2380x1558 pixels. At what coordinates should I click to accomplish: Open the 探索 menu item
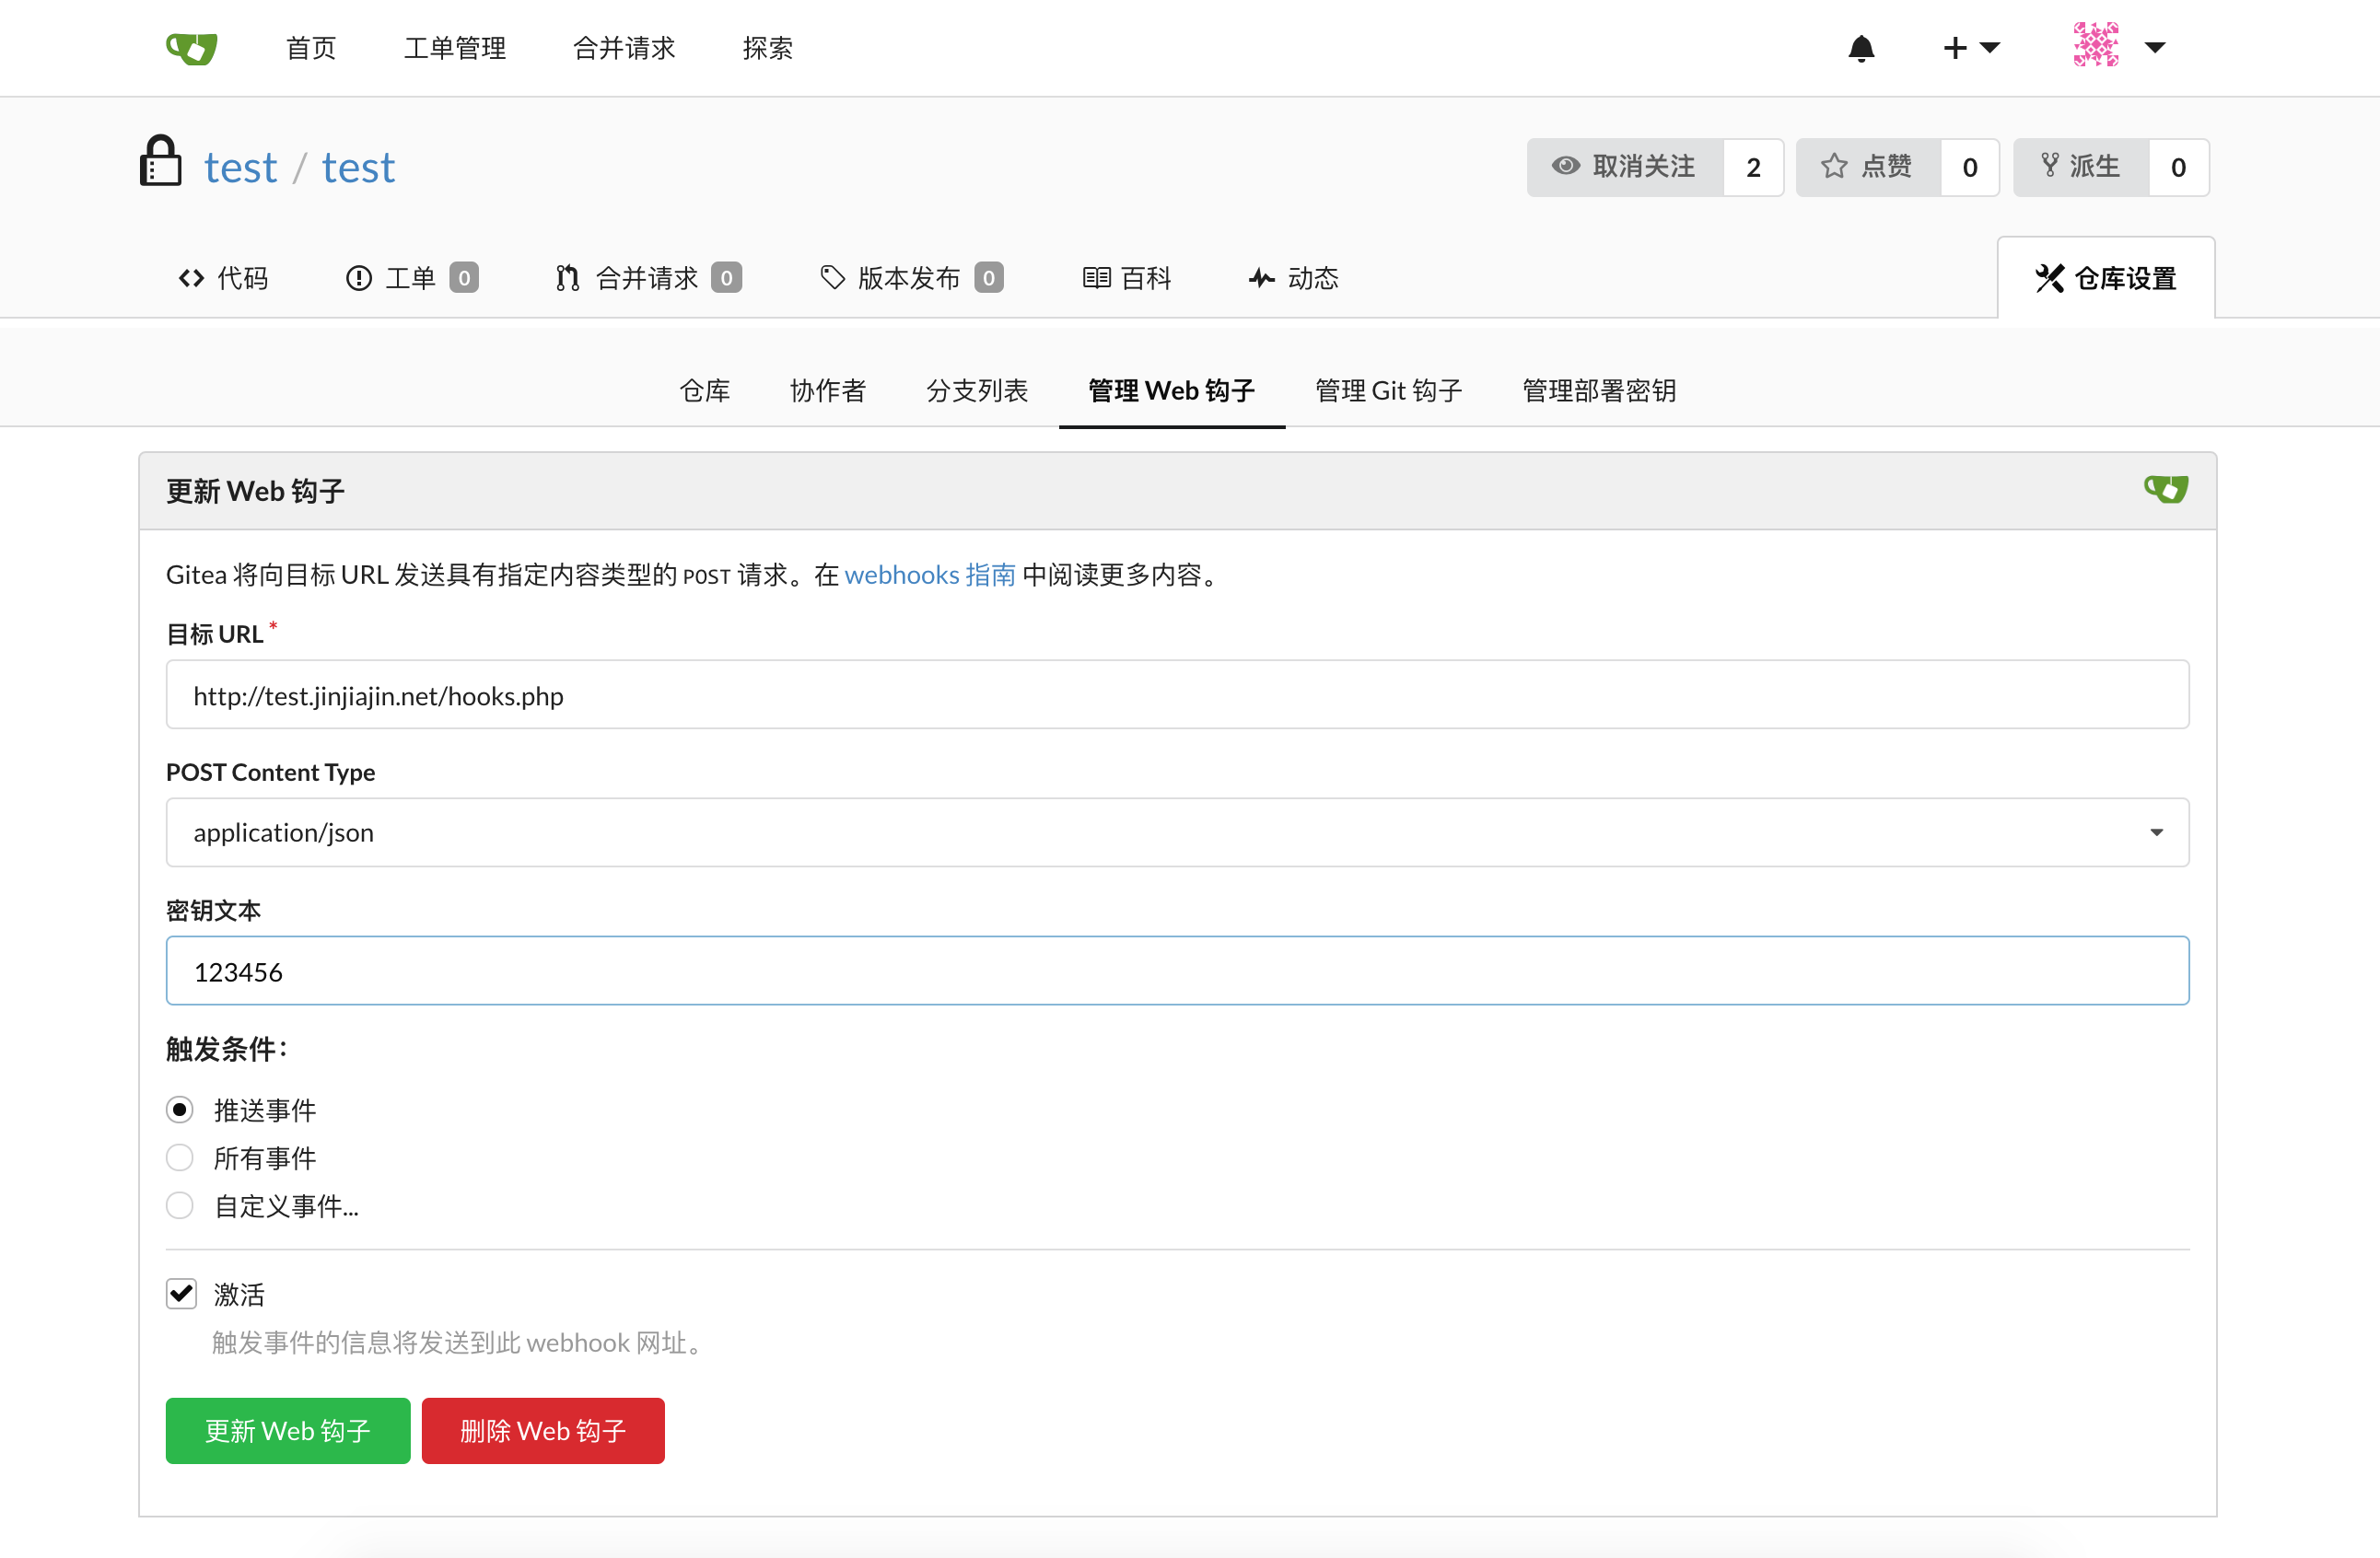[x=767, y=47]
